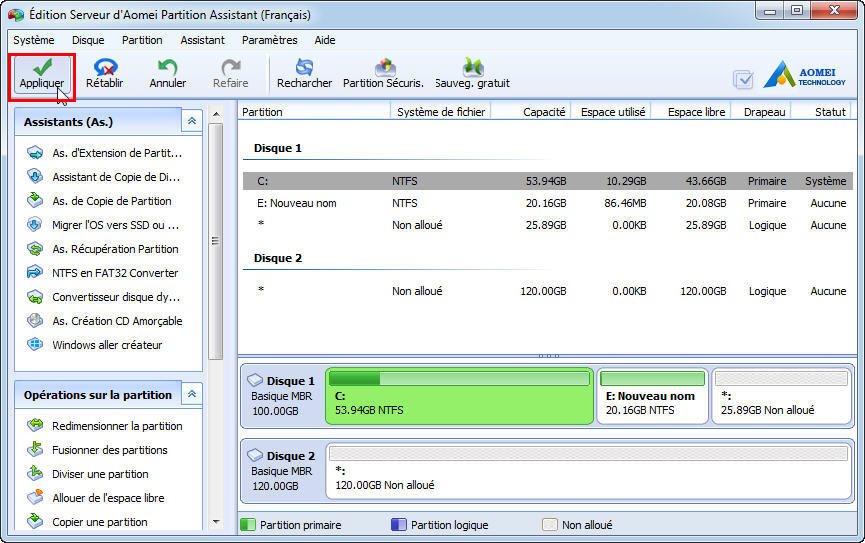Click sidebar scrollbar up arrow
The image size is (865, 543).
pos(216,114)
